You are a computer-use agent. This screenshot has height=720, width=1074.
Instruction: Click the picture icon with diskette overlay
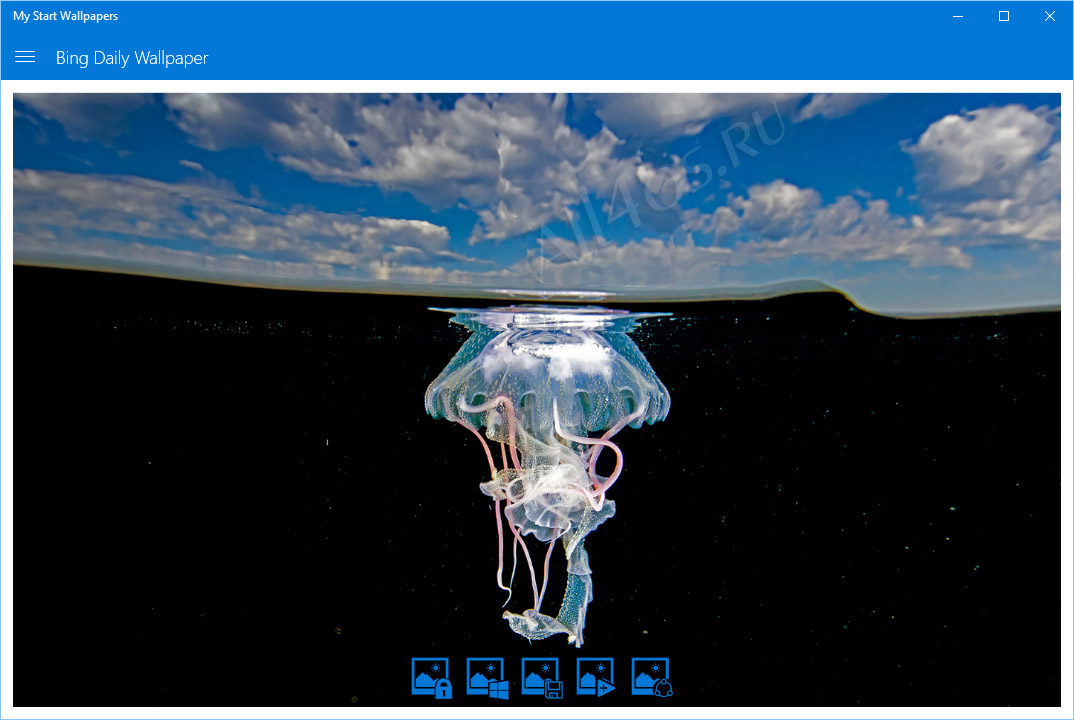point(542,678)
